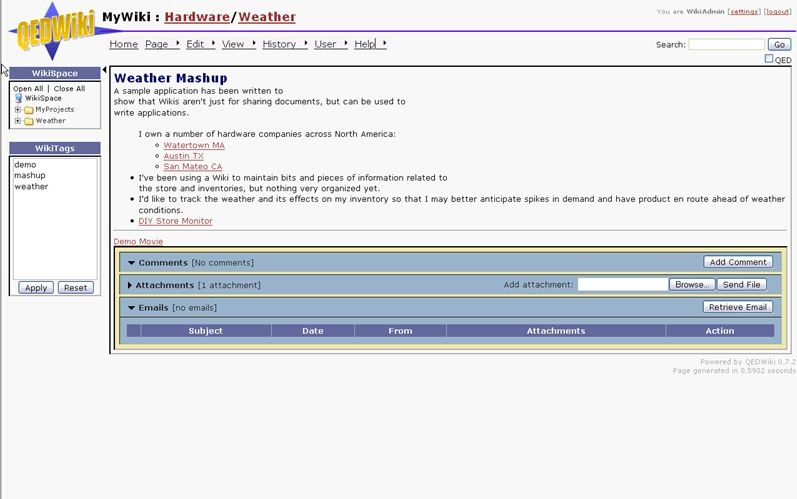Select the weather tag
The image size is (797, 499).
tap(31, 186)
